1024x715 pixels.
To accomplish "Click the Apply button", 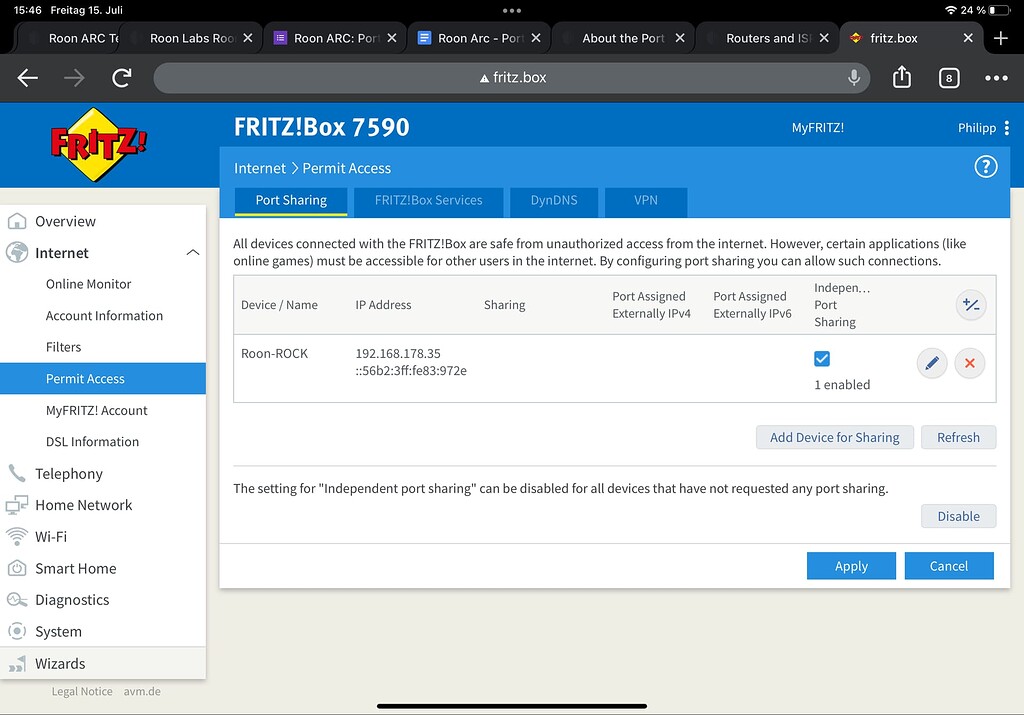I will pos(851,566).
